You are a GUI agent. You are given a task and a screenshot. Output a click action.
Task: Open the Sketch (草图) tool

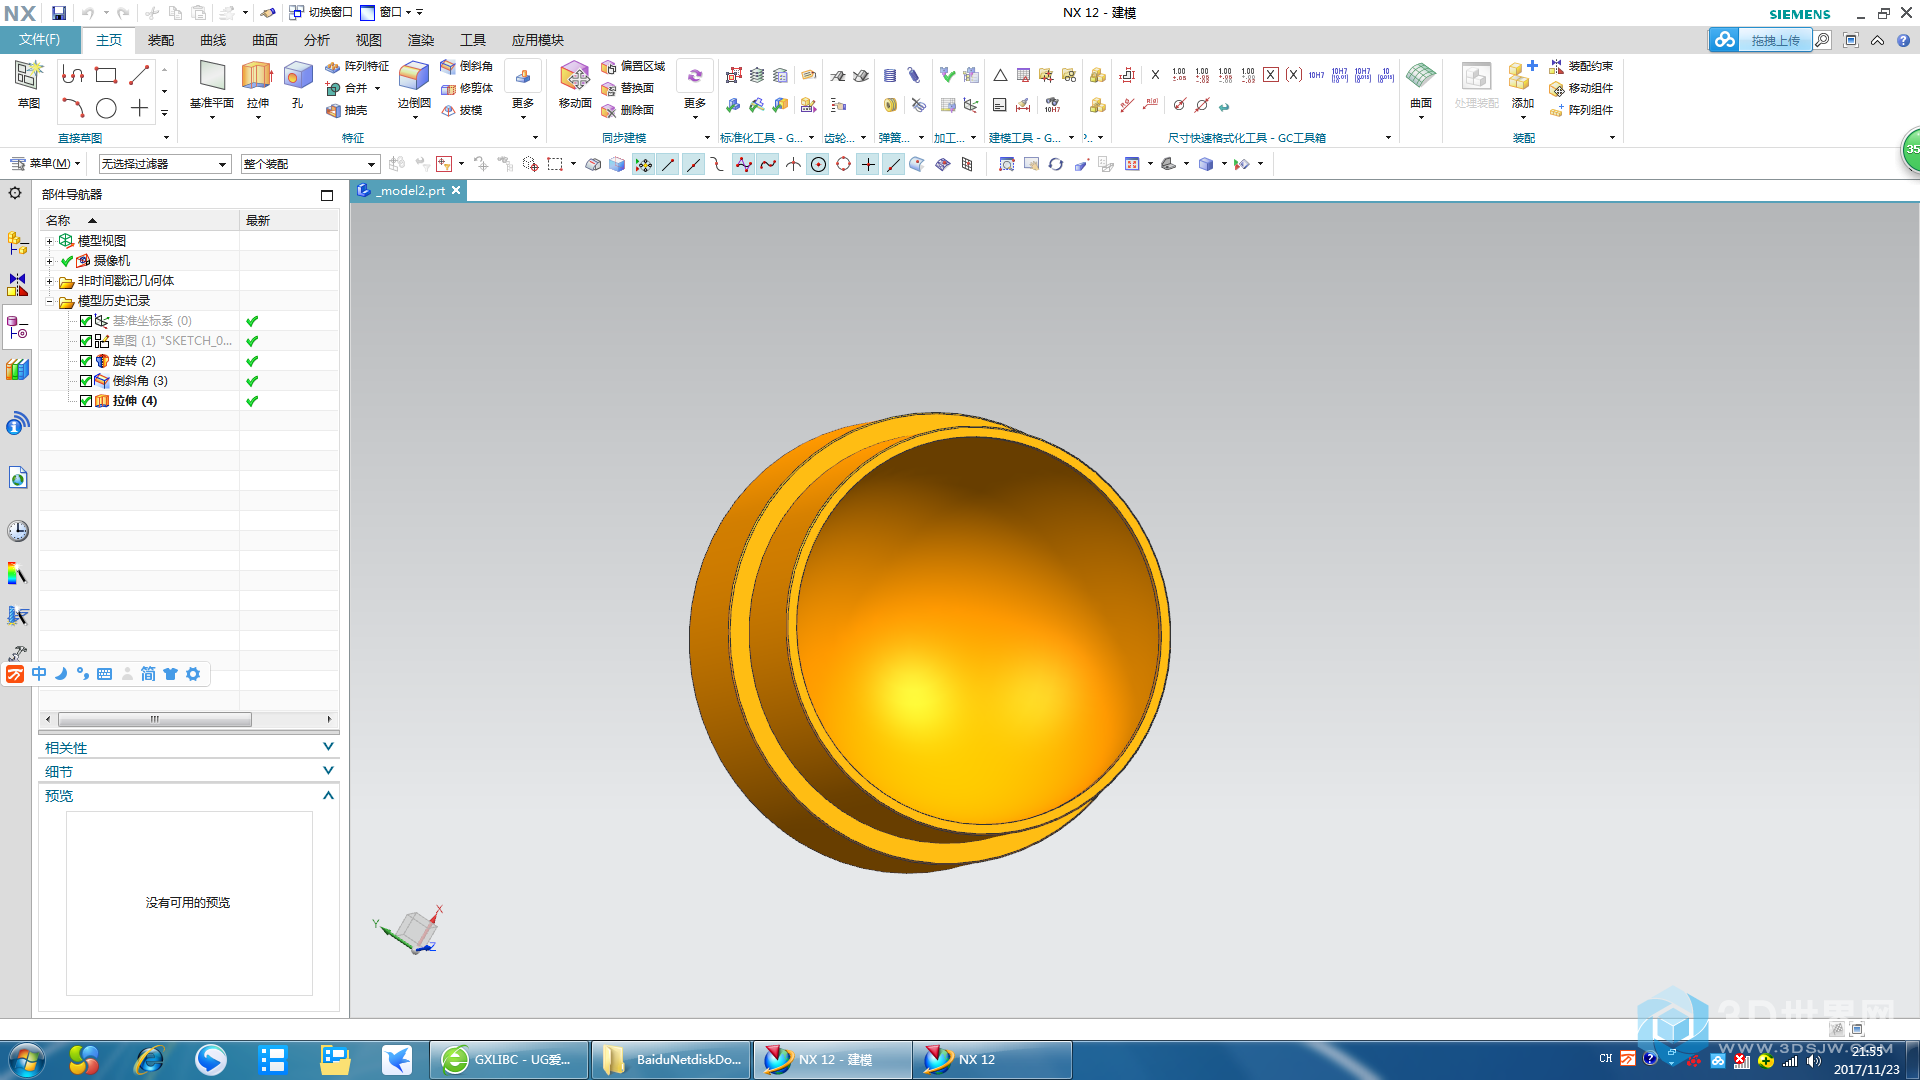[28, 84]
